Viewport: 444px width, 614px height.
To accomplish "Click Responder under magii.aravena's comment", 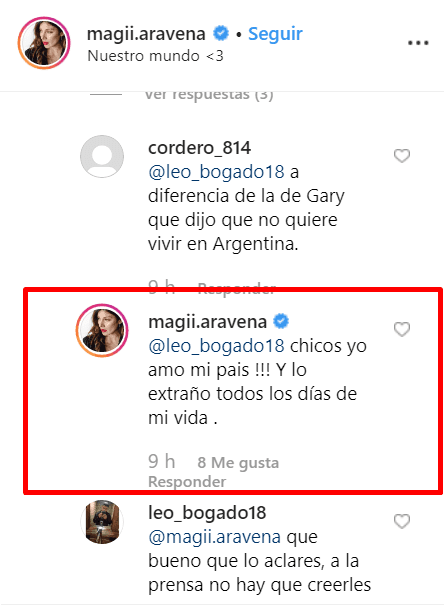I will (x=187, y=482).
